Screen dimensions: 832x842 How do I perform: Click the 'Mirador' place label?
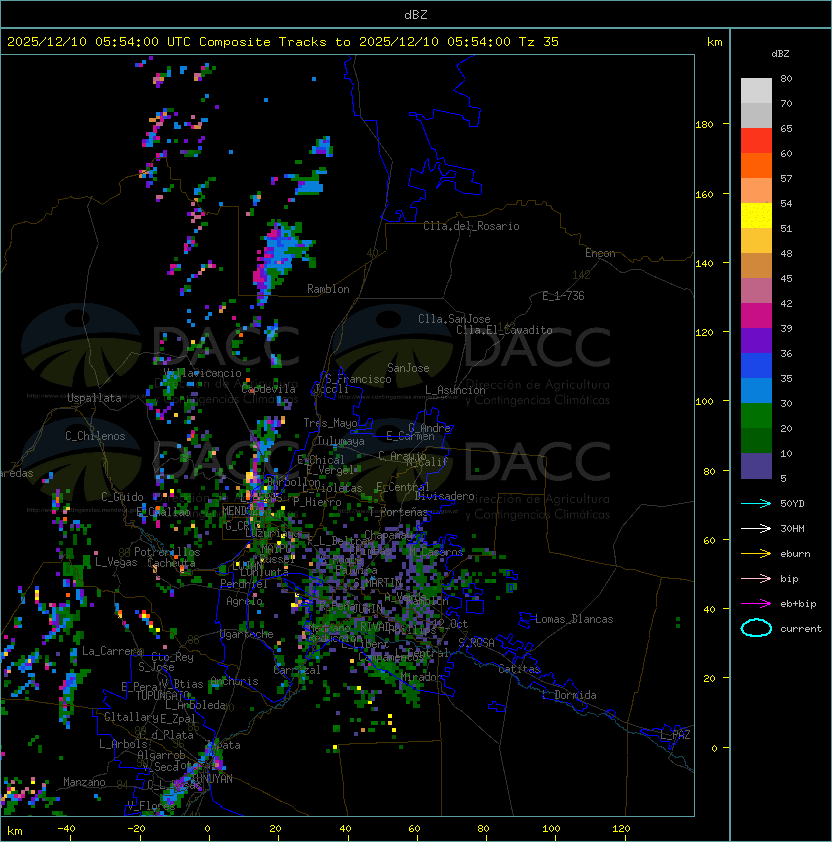(422, 677)
